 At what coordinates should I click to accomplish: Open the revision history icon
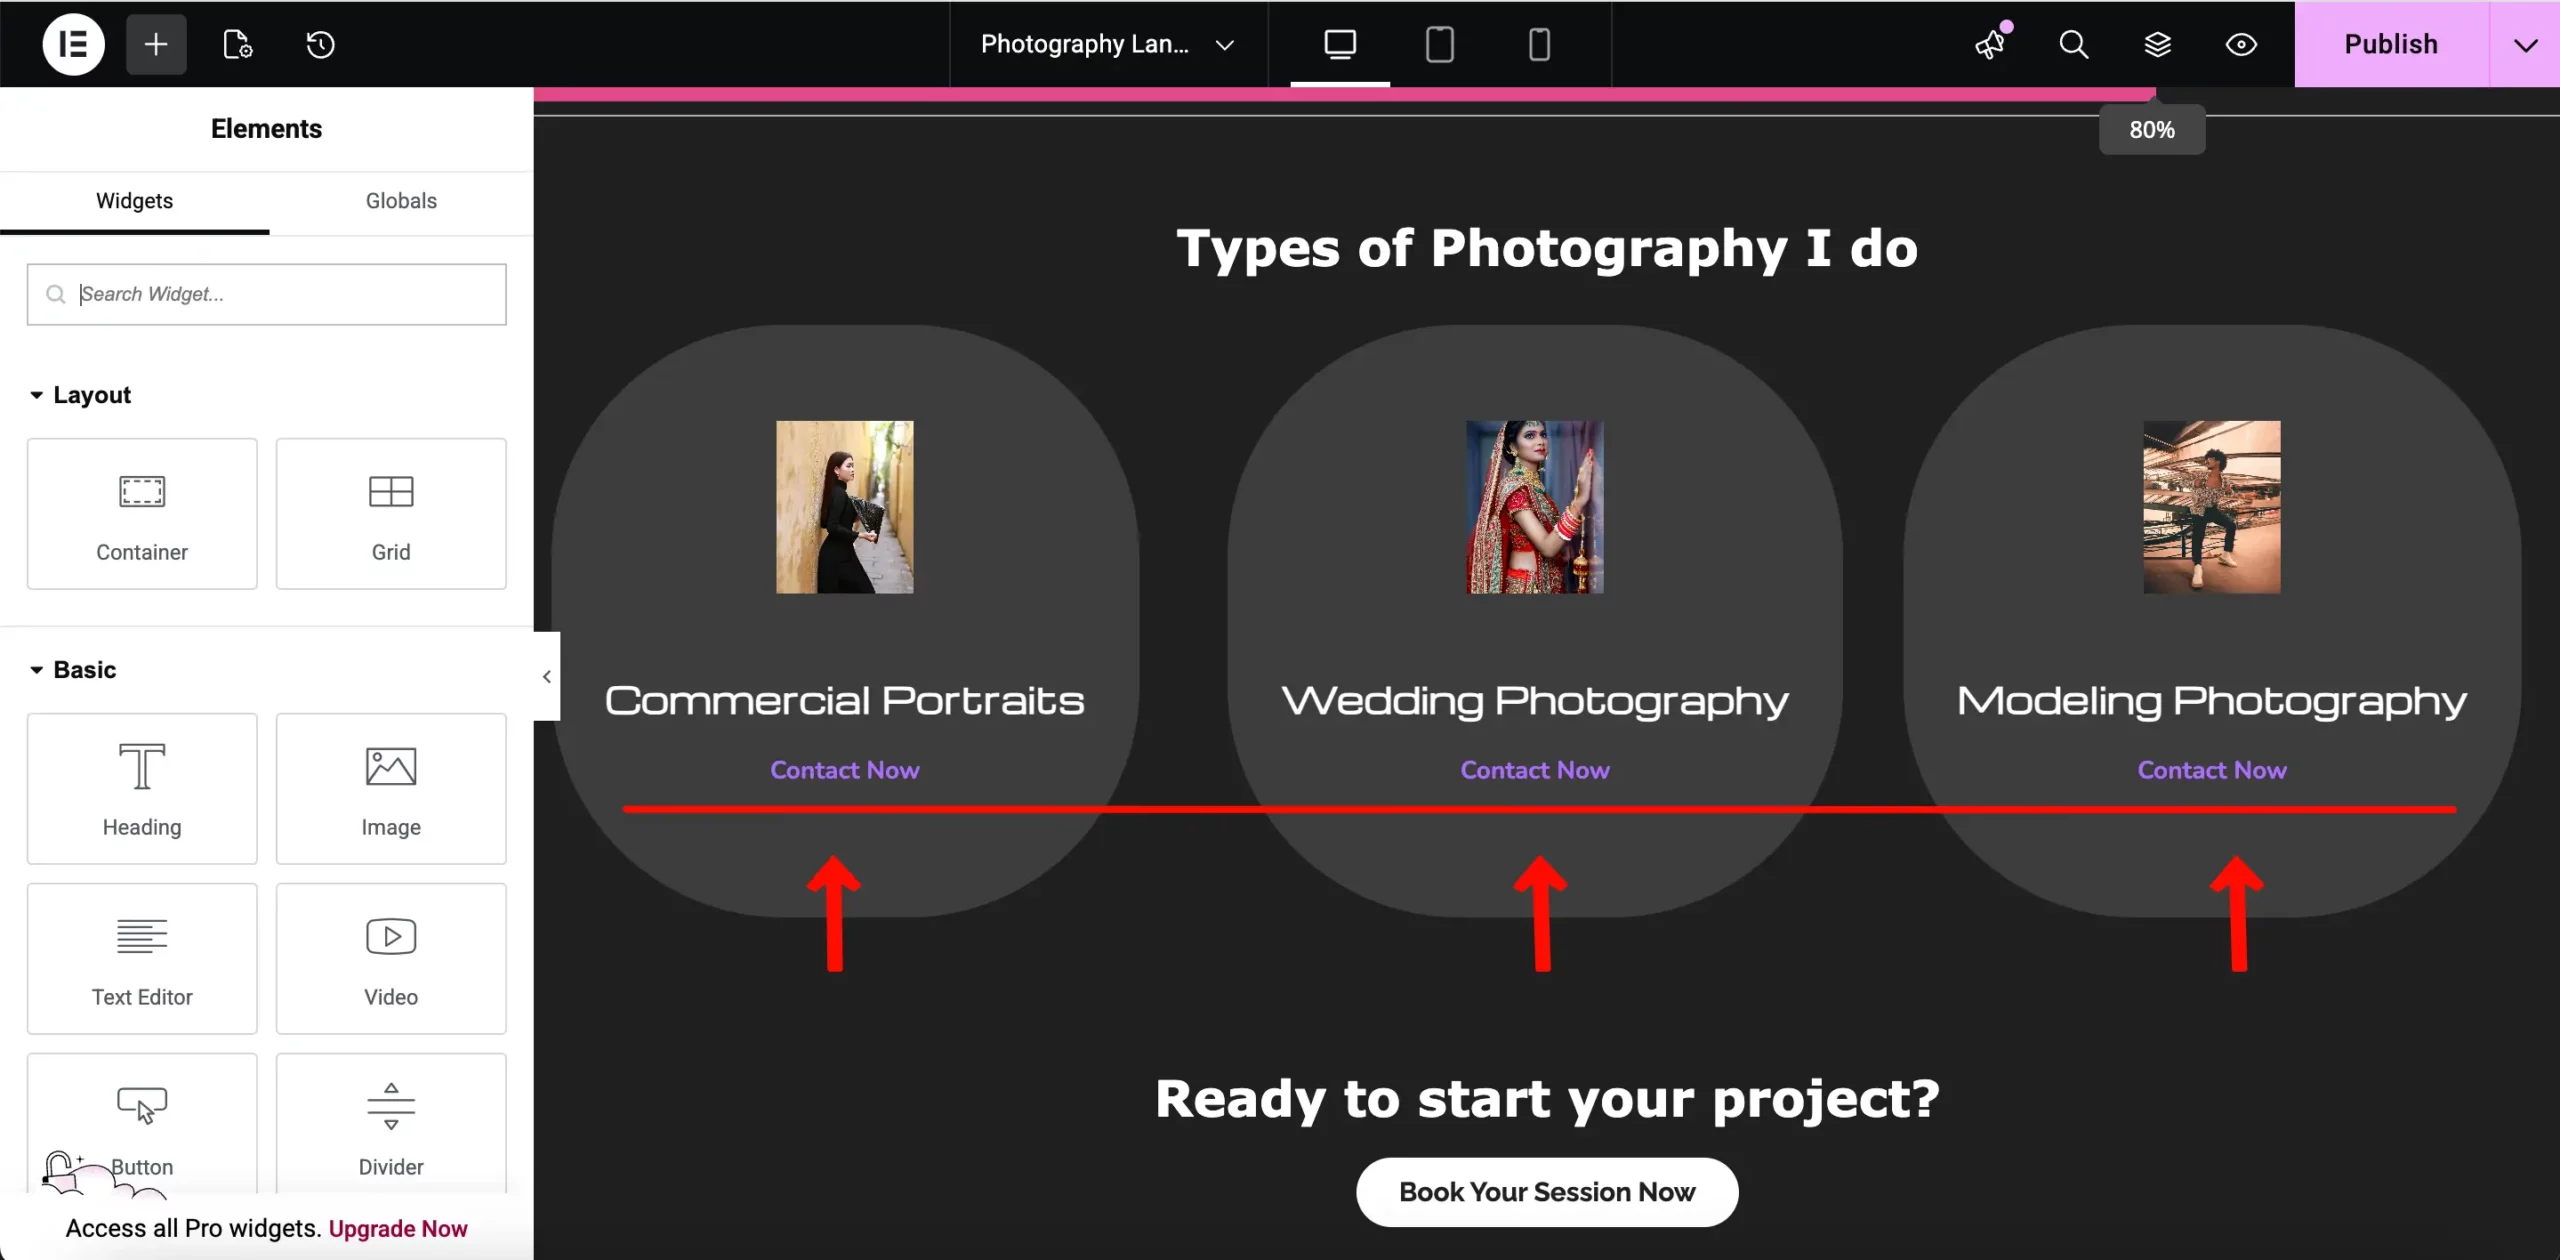[319, 44]
